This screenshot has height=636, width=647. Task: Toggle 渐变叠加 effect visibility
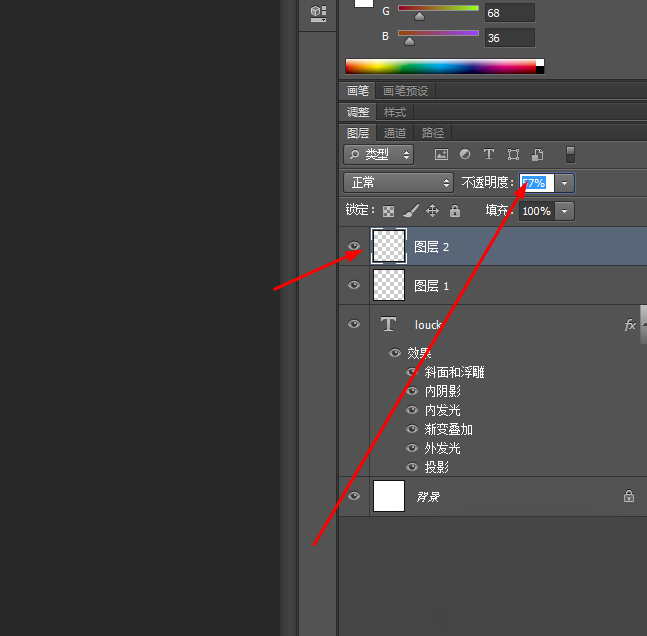[412, 429]
